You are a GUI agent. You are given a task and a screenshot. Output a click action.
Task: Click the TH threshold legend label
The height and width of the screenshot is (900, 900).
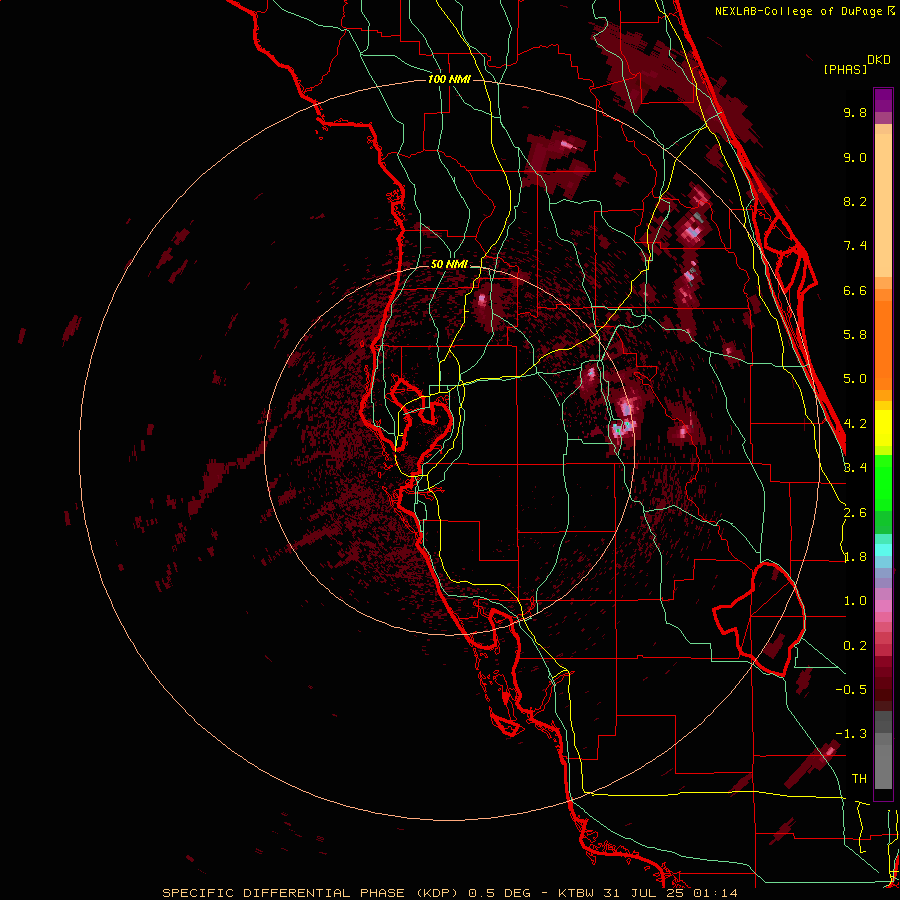point(859,779)
